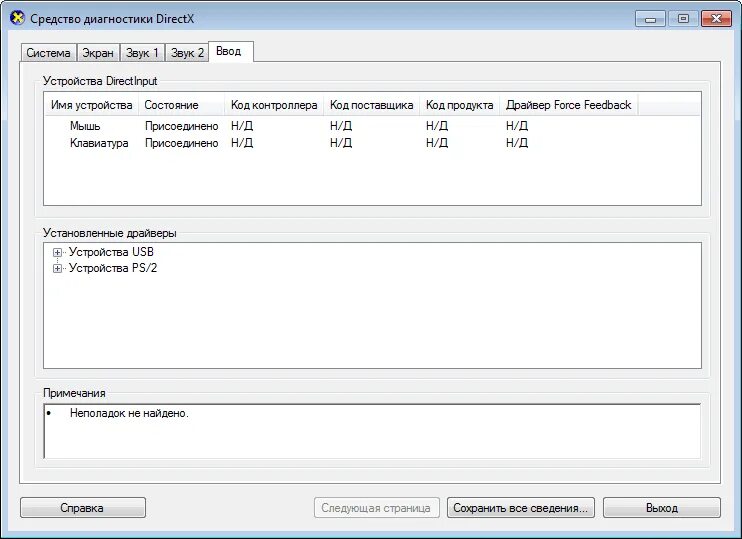The height and width of the screenshot is (539, 742).
Task: Switch to the Система tab
Action: point(48,53)
